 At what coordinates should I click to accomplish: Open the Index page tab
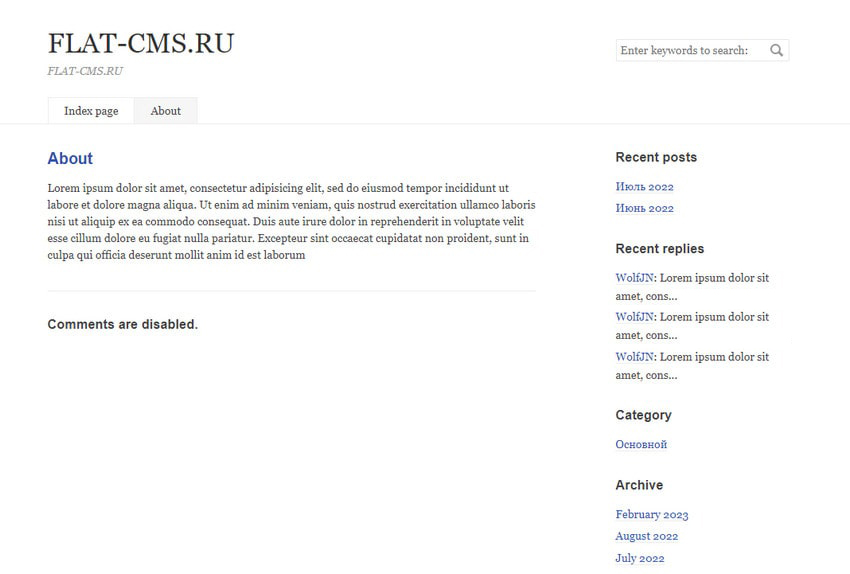point(91,111)
